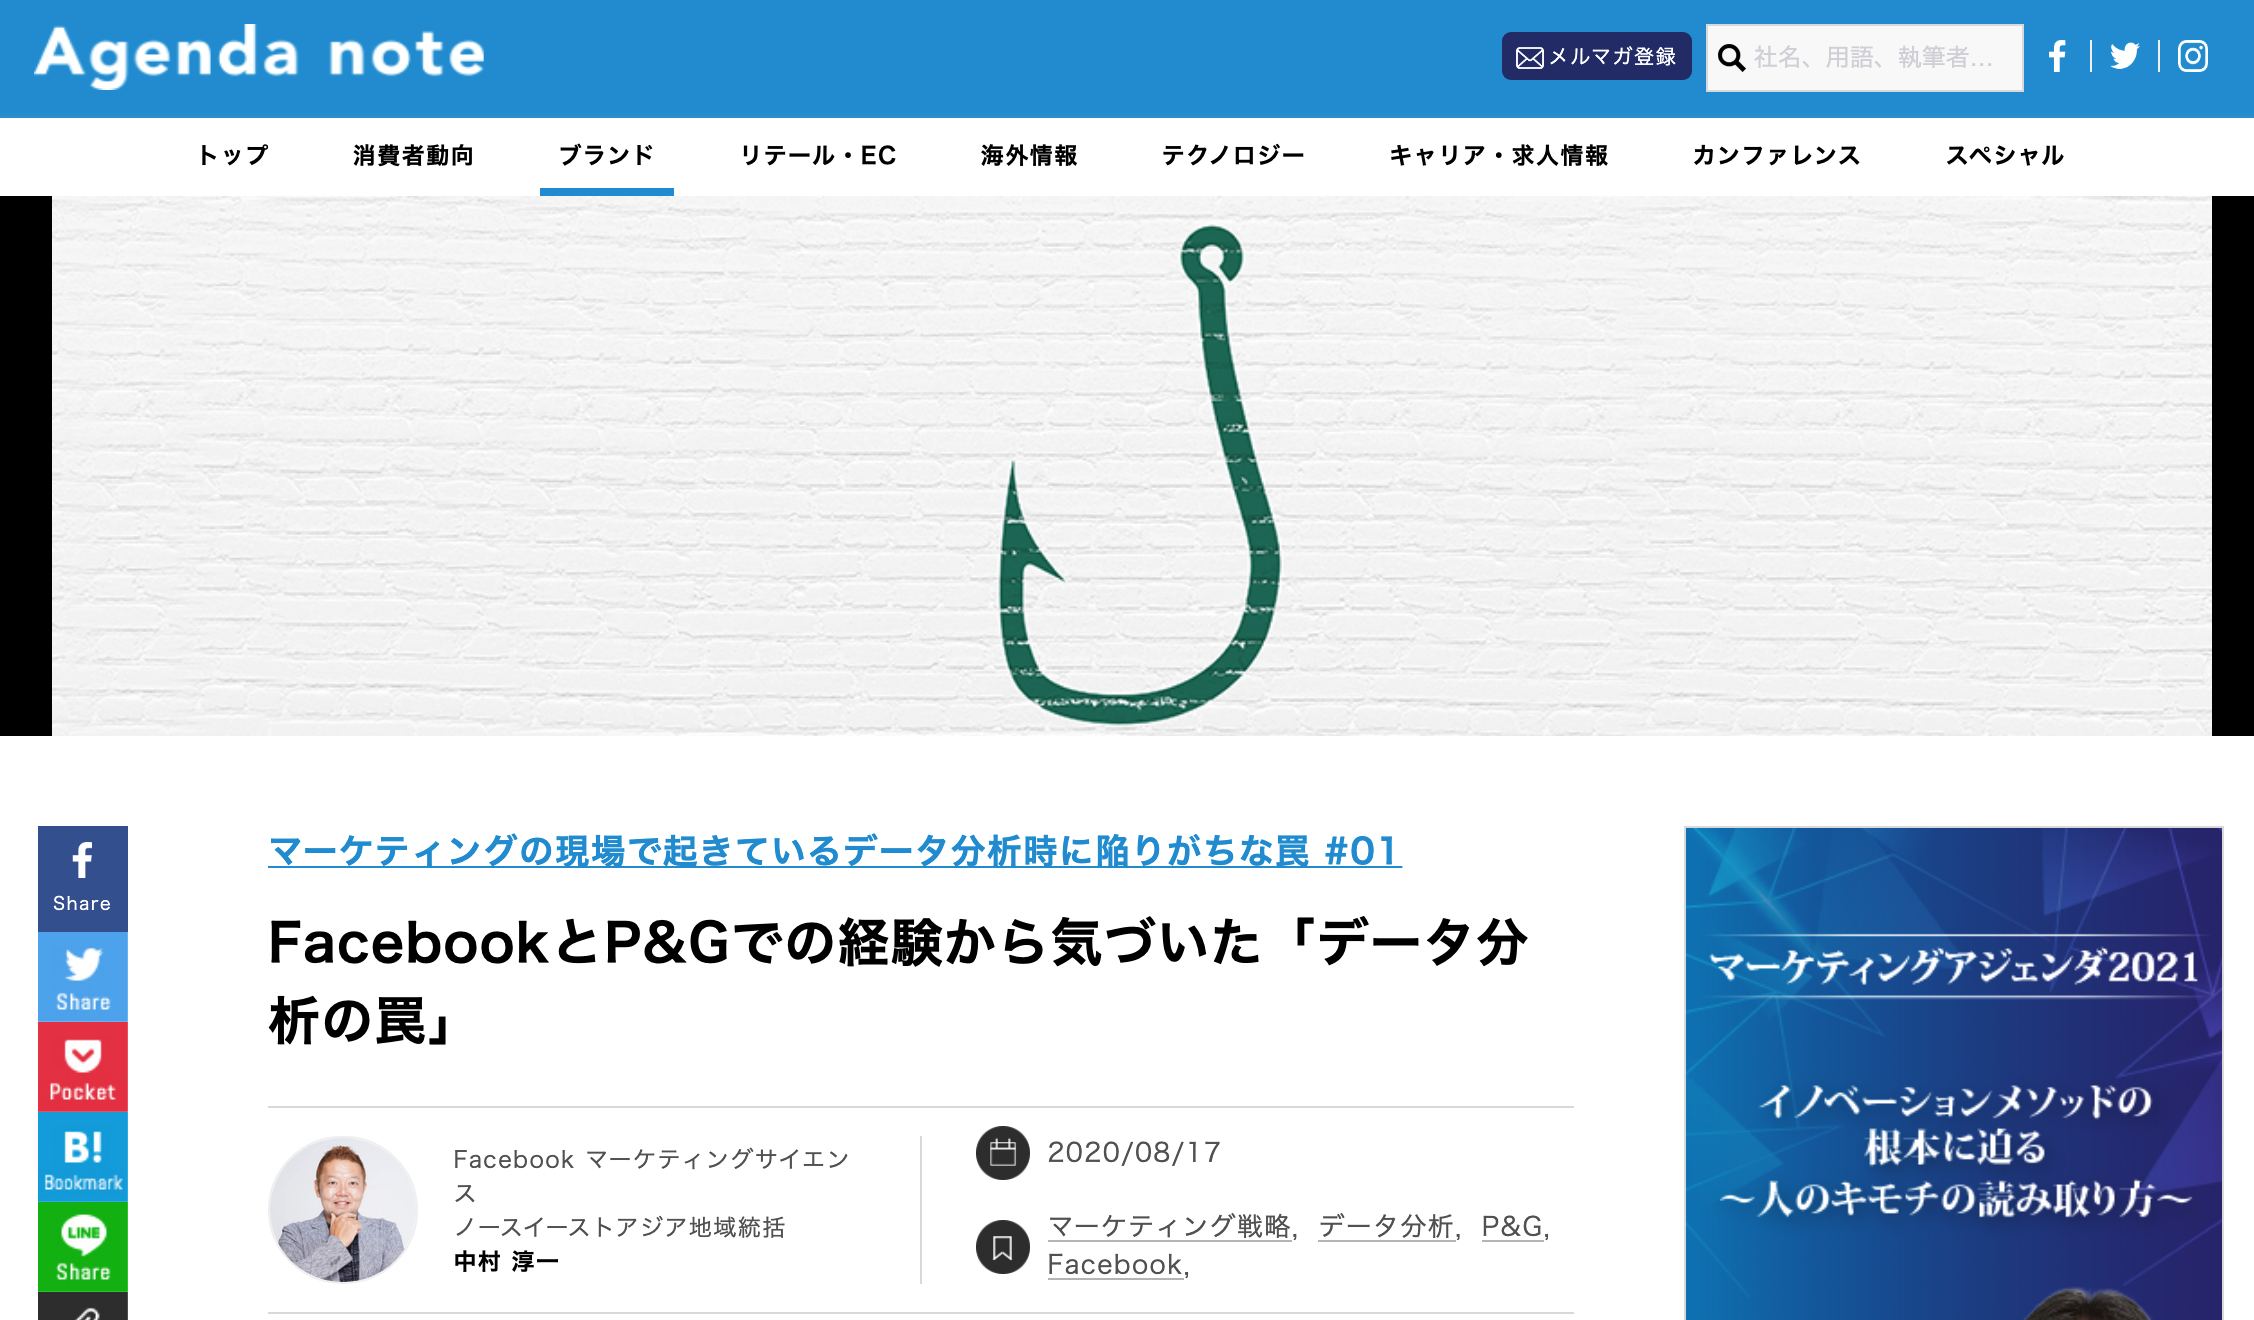2254x1320 pixels.
Task: Select the テクノロジー navigation item
Action: click(x=1233, y=155)
